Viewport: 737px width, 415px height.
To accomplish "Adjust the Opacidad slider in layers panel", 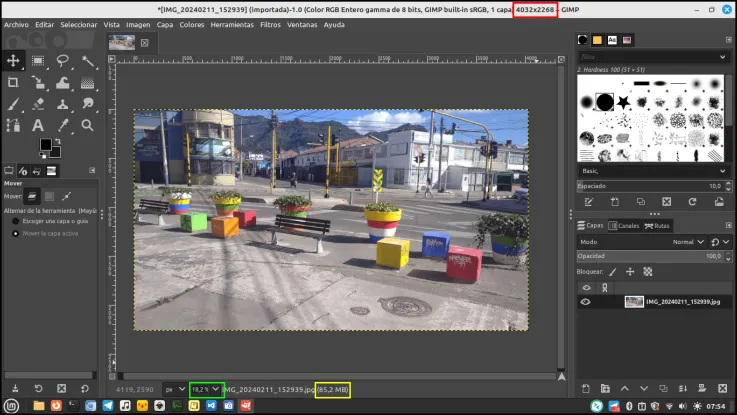I will pyautogui.click(x=651, y=256).
